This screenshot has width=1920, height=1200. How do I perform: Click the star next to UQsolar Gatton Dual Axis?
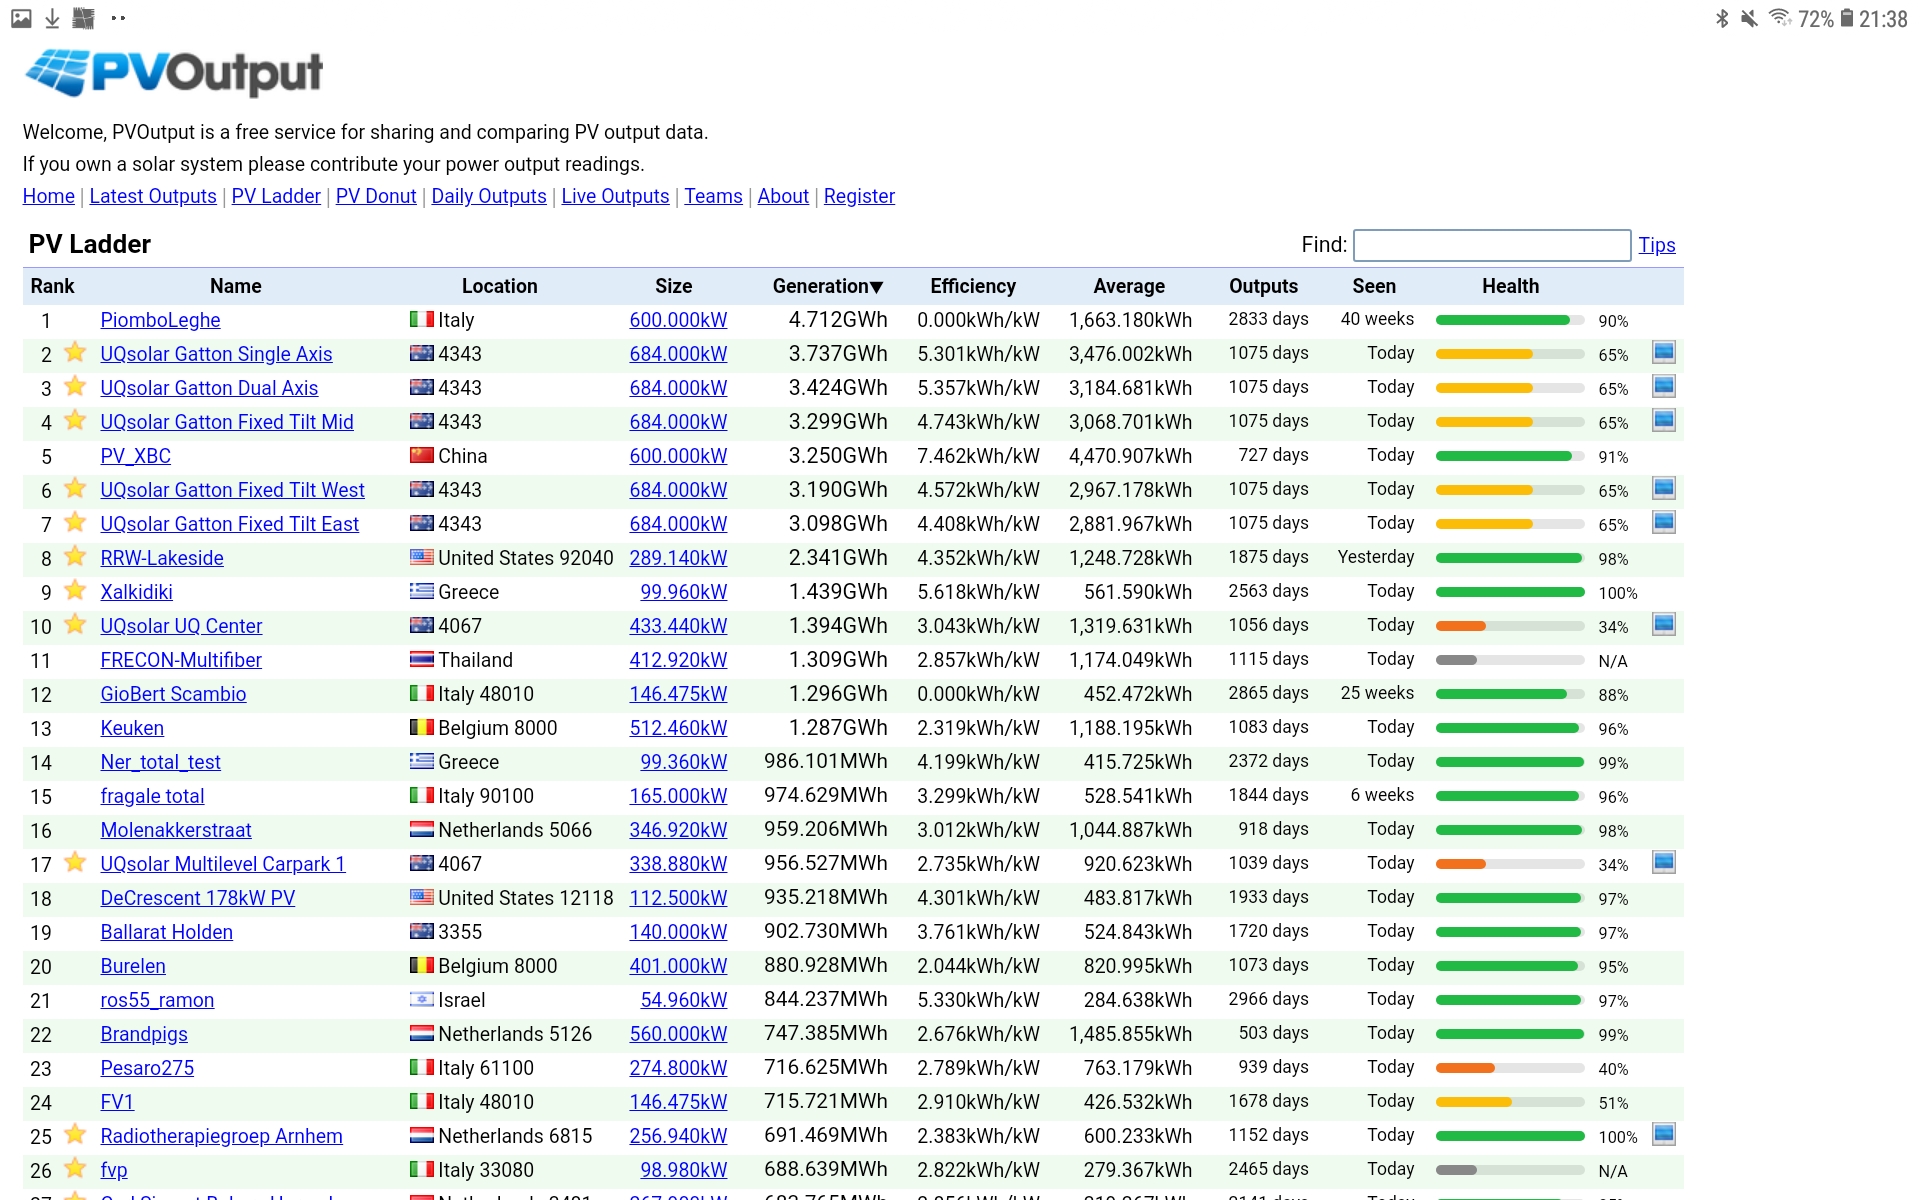point(75,386)
